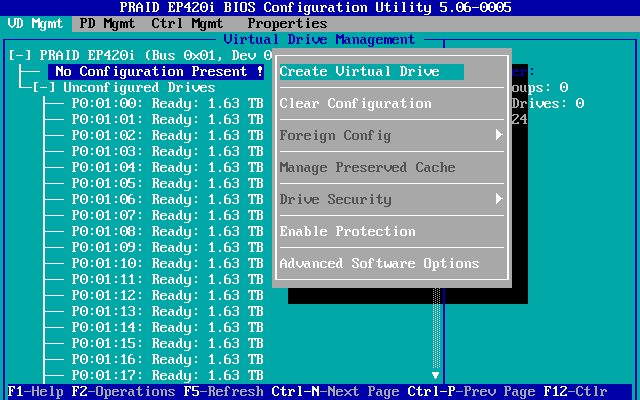Highlight drive P0:01:17 at list bottom
Screen dimensions: 640x400
click(x=167, y=376)
